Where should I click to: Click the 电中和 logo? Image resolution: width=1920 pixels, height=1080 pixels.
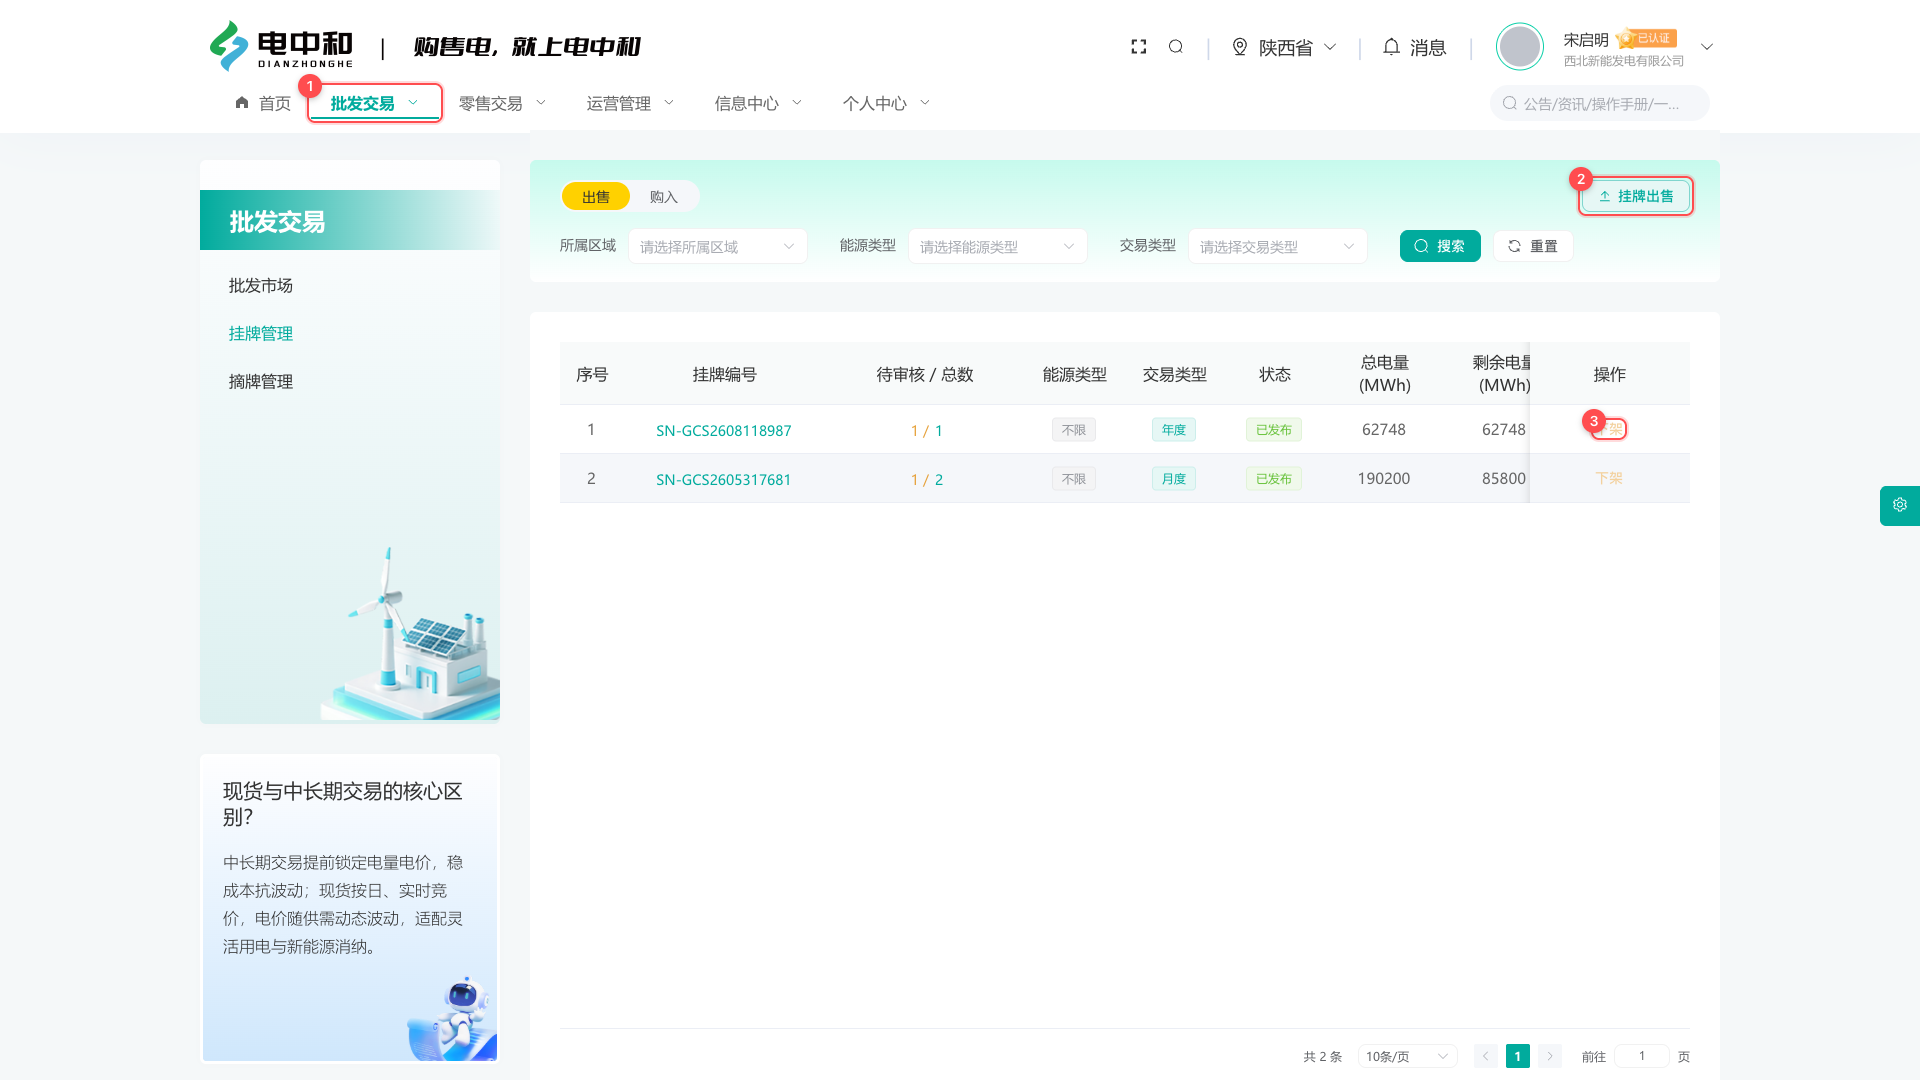coord(282,47)
